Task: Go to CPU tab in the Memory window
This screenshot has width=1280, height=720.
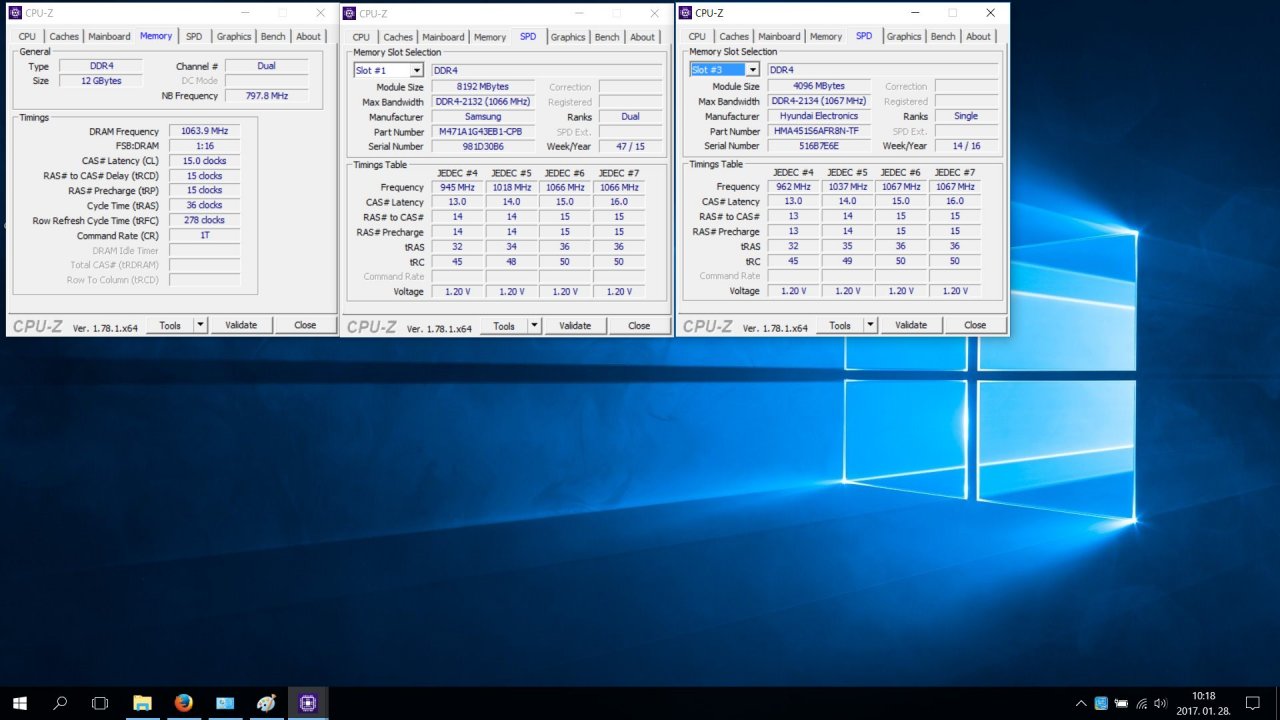Action: [x=27, y=36]
